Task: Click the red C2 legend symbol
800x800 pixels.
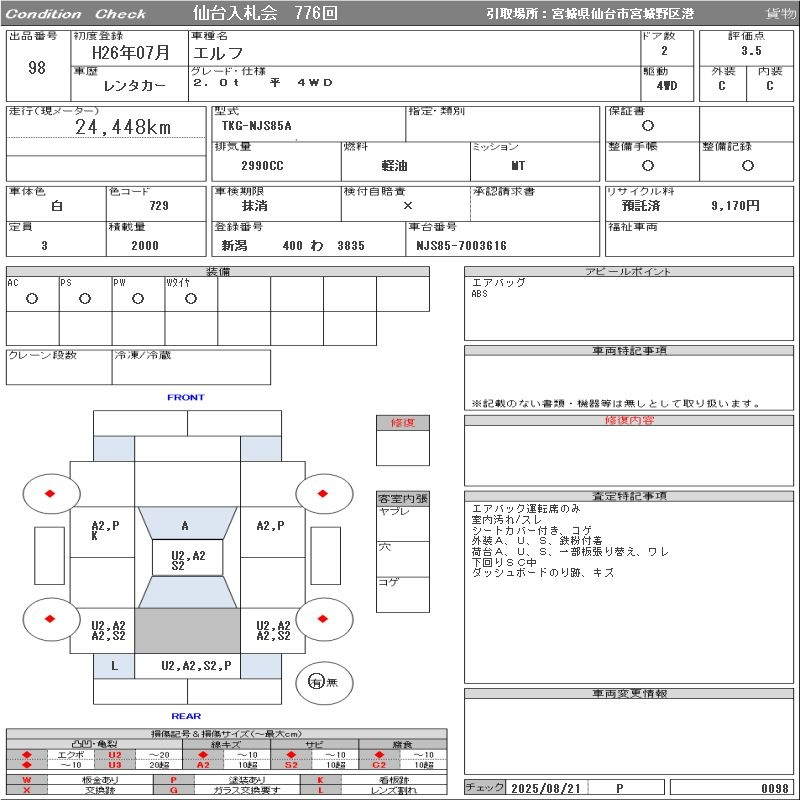Action: tap(379, 764)
